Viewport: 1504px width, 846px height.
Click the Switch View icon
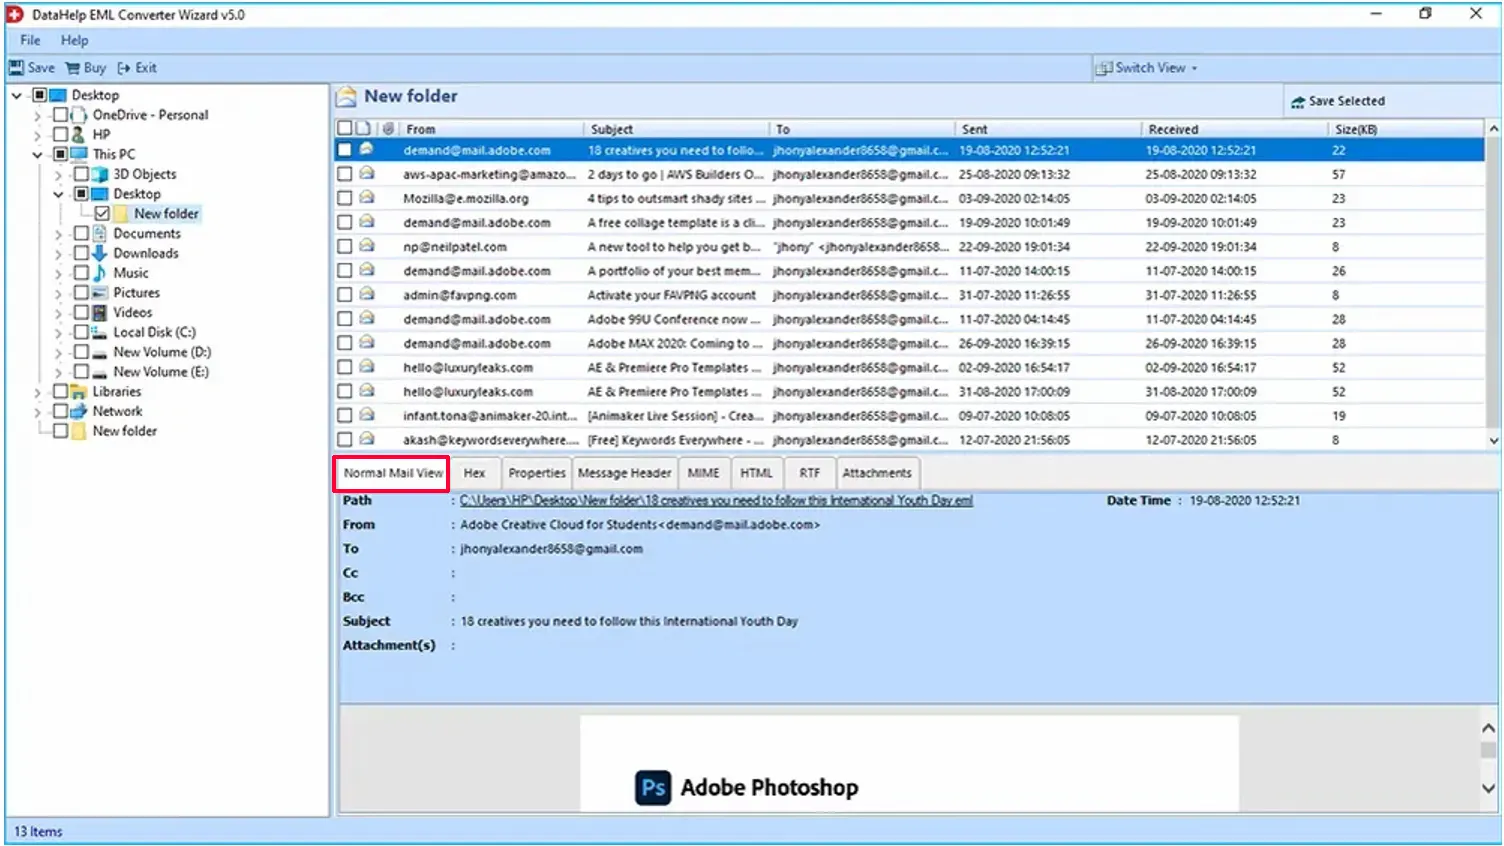(x=1104, y=68)
